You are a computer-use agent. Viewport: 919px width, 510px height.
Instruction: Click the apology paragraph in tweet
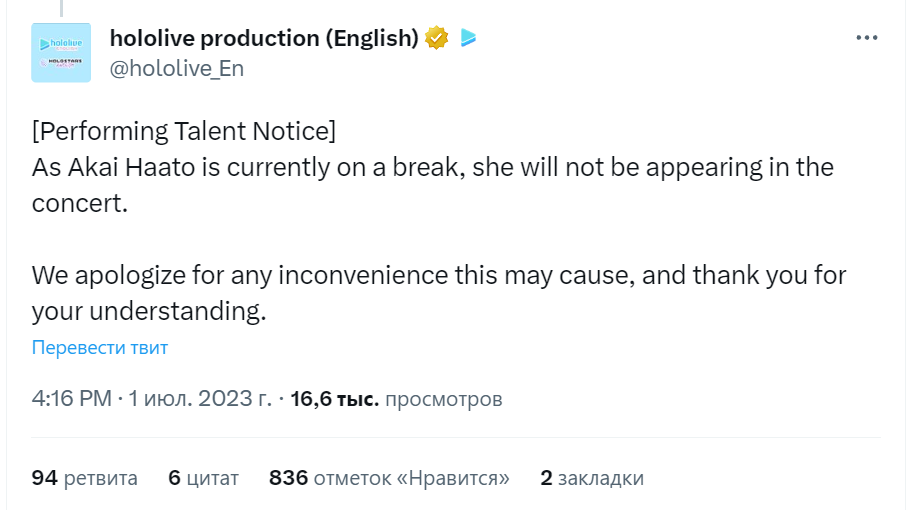pyautogui.click(x=439, y=293)
